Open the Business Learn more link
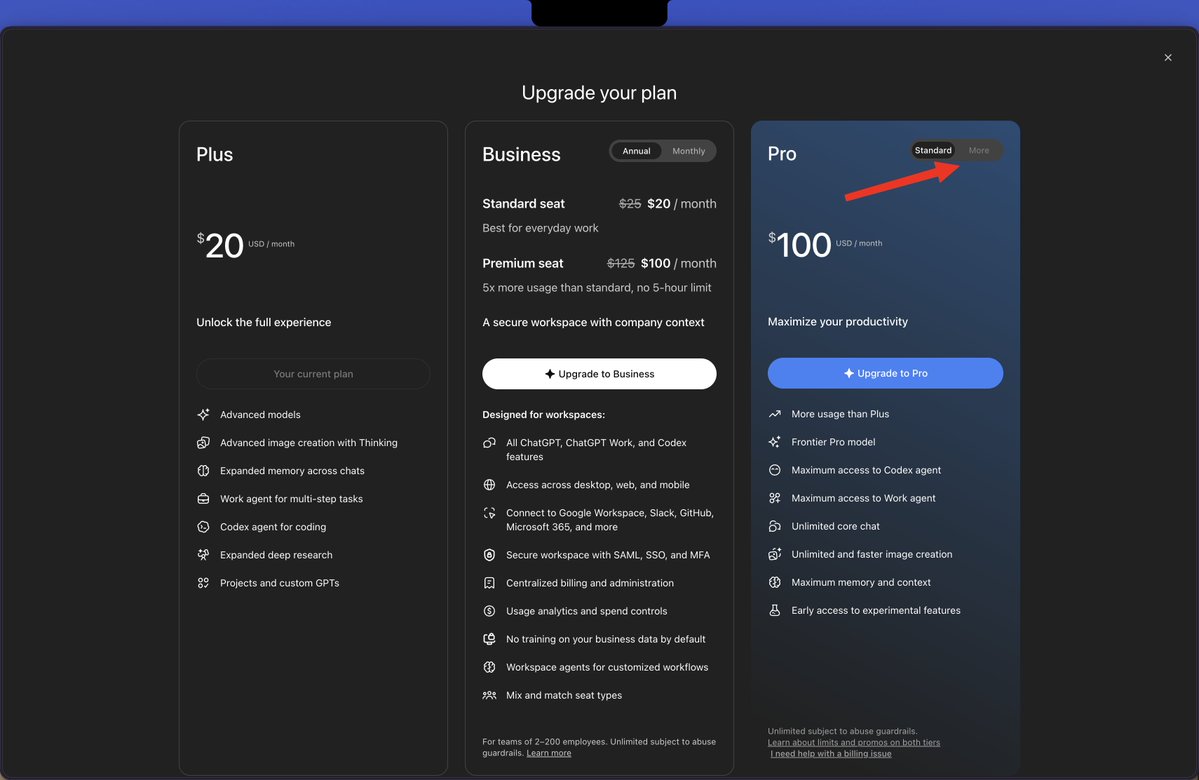This screenshot has height=780, width=1199. tap(549, 753)
